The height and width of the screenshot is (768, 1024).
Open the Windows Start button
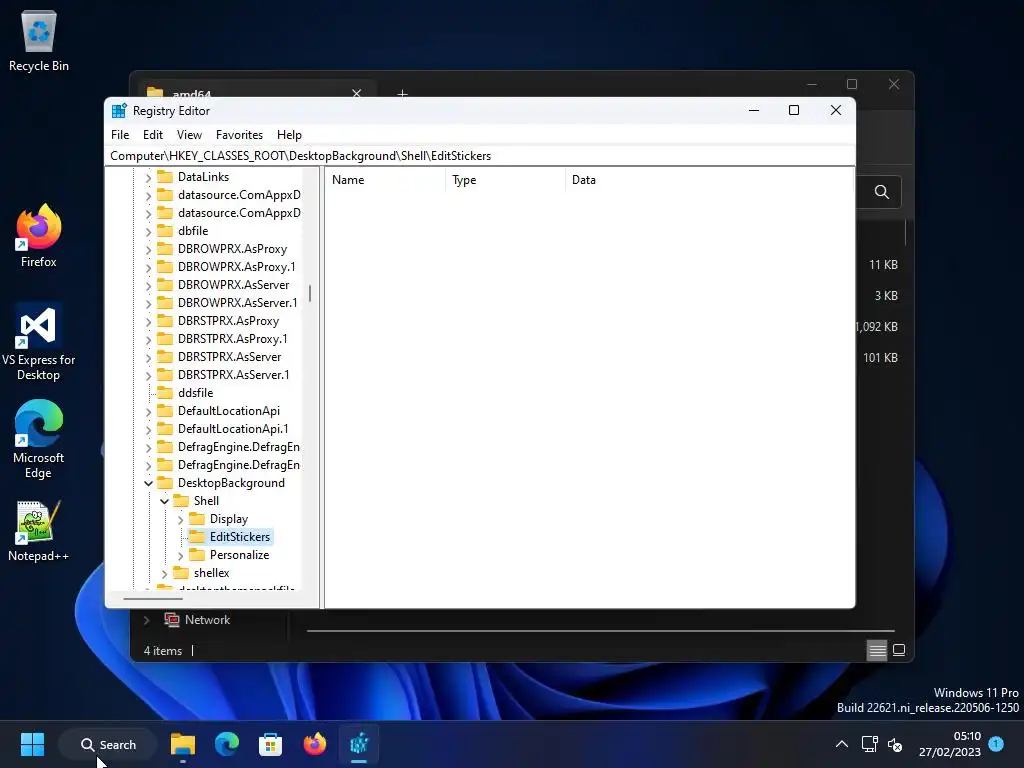(32, 744)
